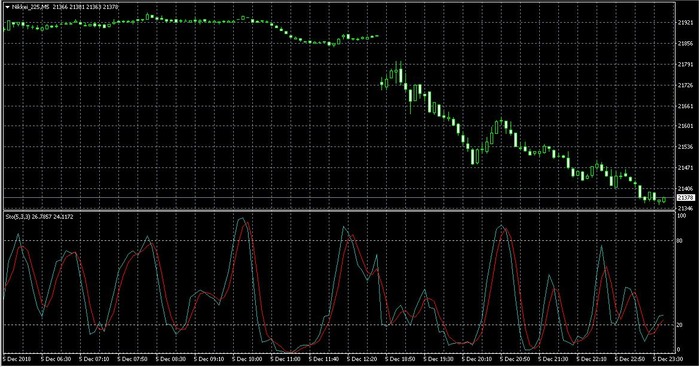This screenshot has height=367, width=700.
Task: Select the 5 Dec 10:00 time label
Action: tap(247, 359)
